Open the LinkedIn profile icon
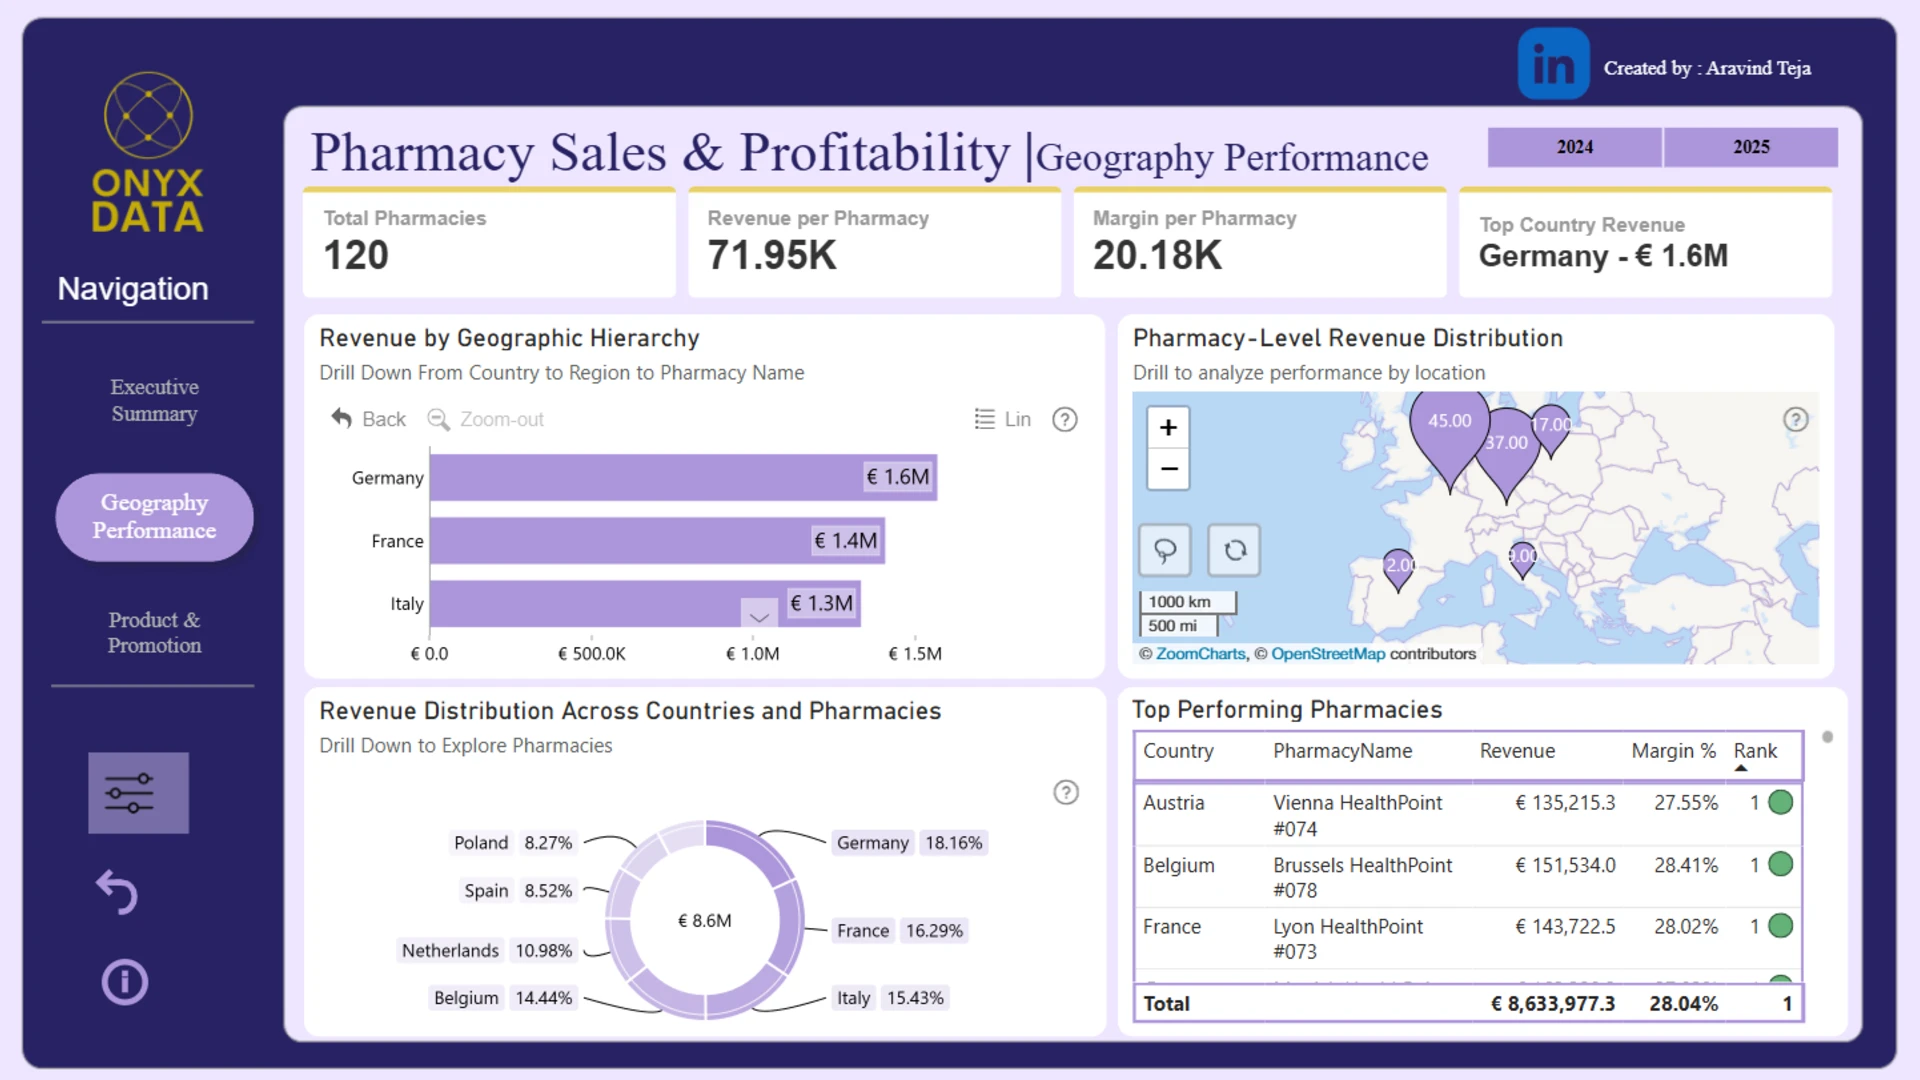This screenshot has width=1920, height=1080. click(x=1553, y=64)
